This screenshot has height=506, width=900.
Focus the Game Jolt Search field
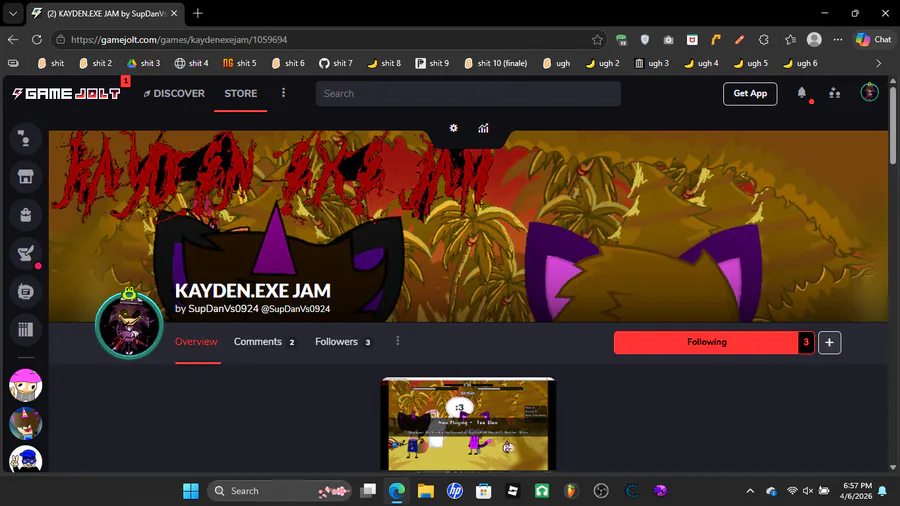pyautogui.click(x=468, y=94)
